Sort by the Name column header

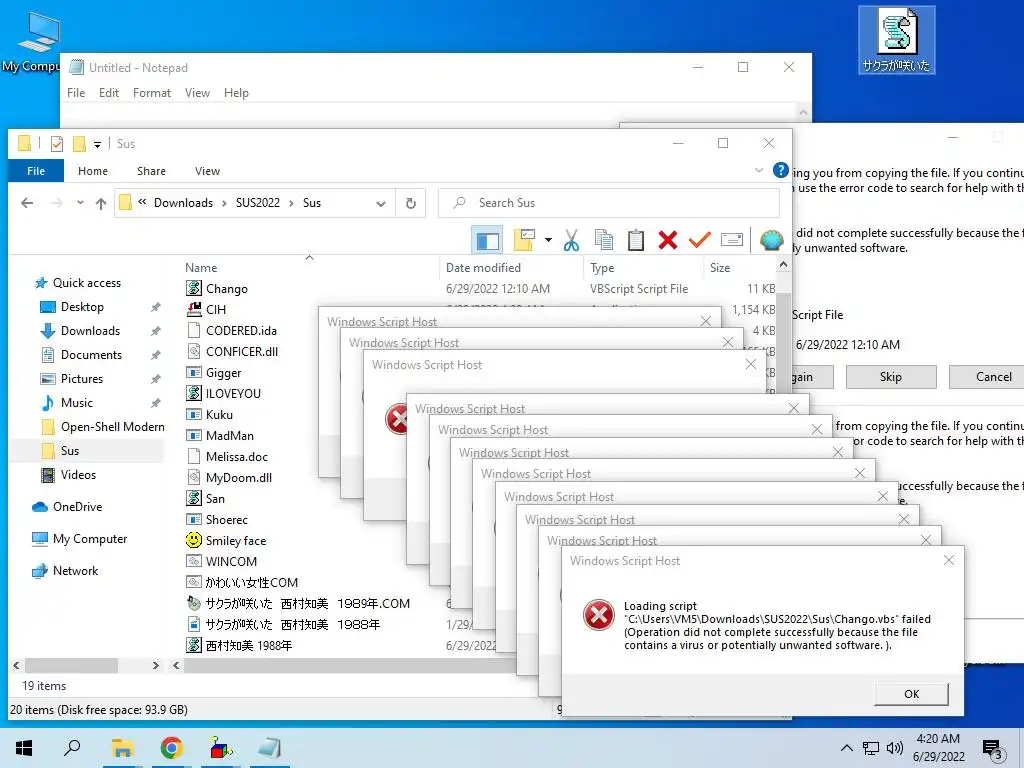pyautogui.click(x=201, y=268)
